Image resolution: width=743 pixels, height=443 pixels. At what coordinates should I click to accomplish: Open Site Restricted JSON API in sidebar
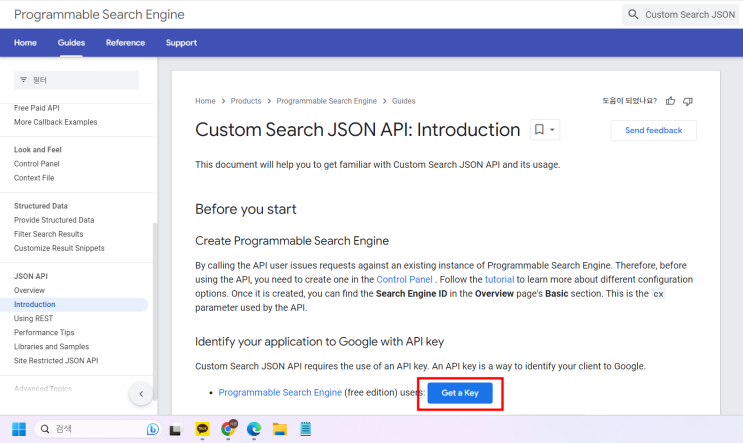tap(56, 361)
